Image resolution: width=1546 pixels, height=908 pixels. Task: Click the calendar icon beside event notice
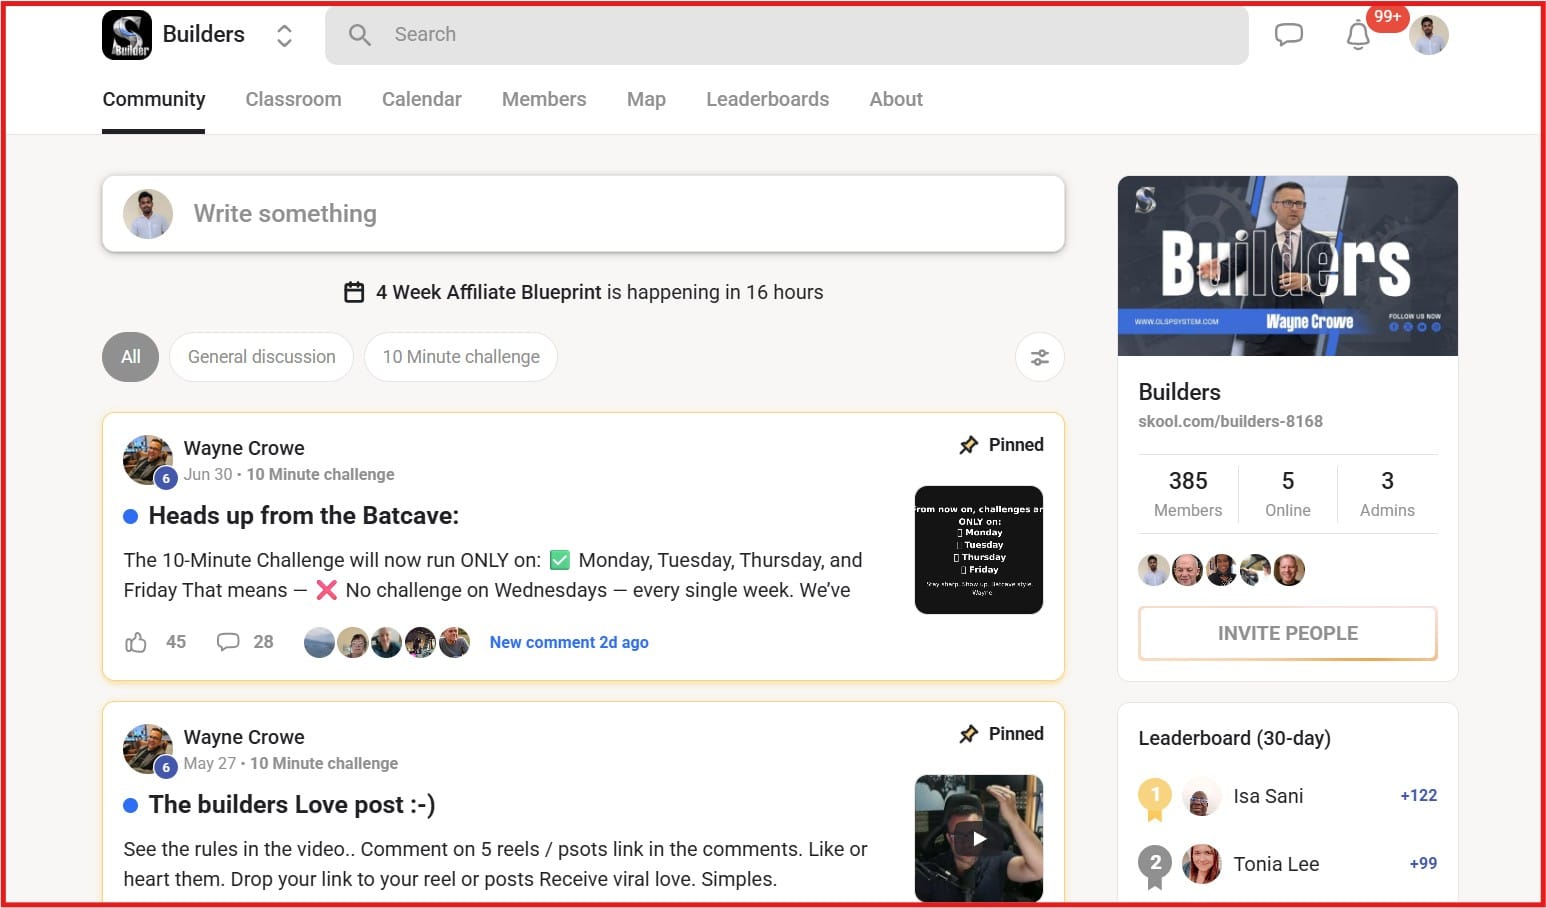(354, 292)
